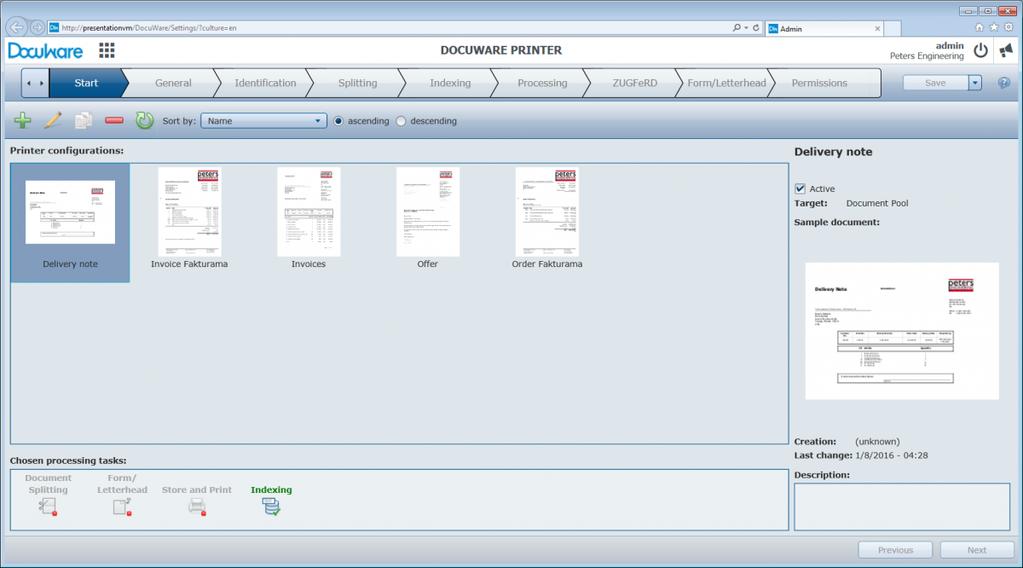
Task: Click the Form/Letterhead task icon
Action: 122,506
